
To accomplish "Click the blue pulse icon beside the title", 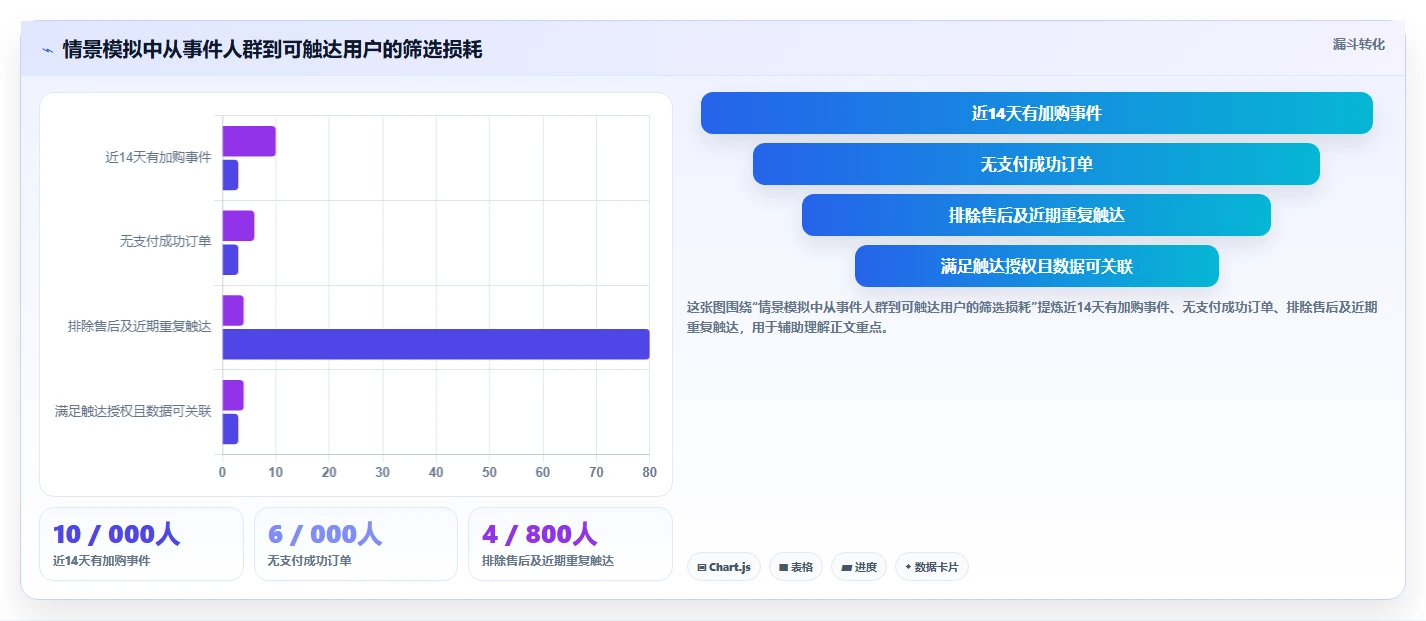I will pyautogui.click(x=47, y=49).
